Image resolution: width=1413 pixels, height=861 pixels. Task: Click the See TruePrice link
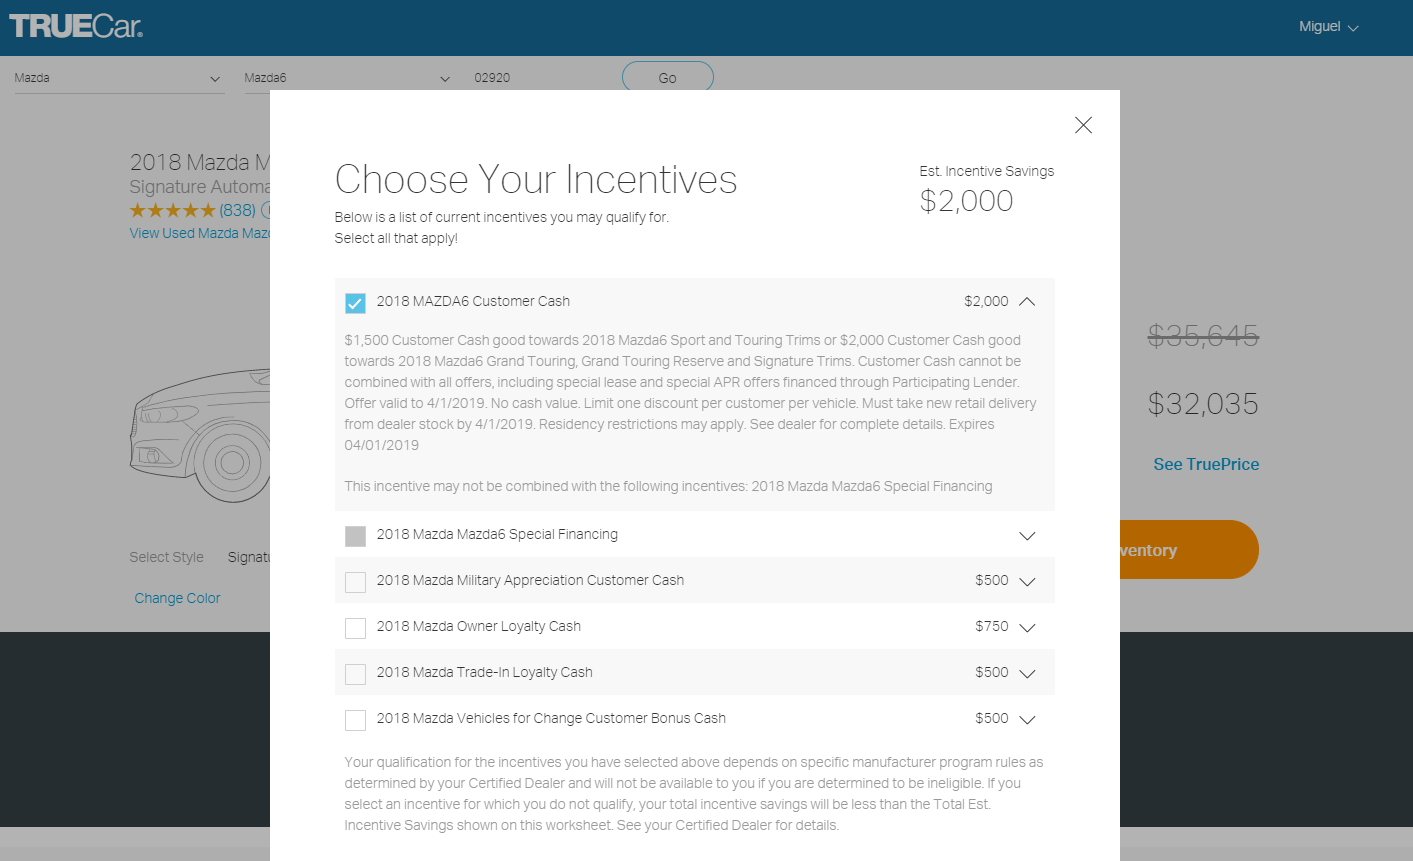pos(1206,464)
